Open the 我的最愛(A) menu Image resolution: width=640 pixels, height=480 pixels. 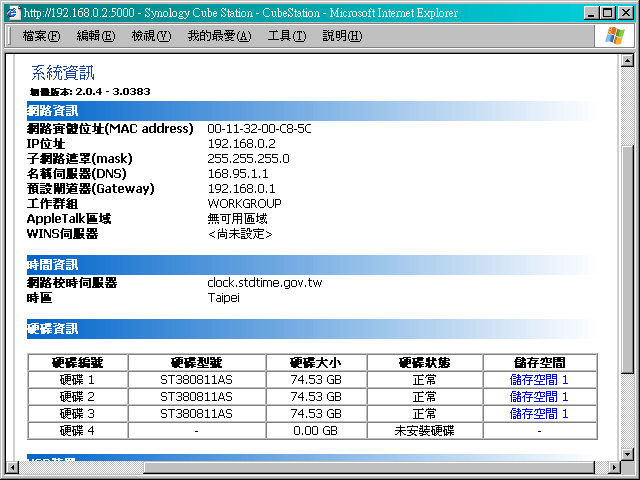click(x=219, y=36)
